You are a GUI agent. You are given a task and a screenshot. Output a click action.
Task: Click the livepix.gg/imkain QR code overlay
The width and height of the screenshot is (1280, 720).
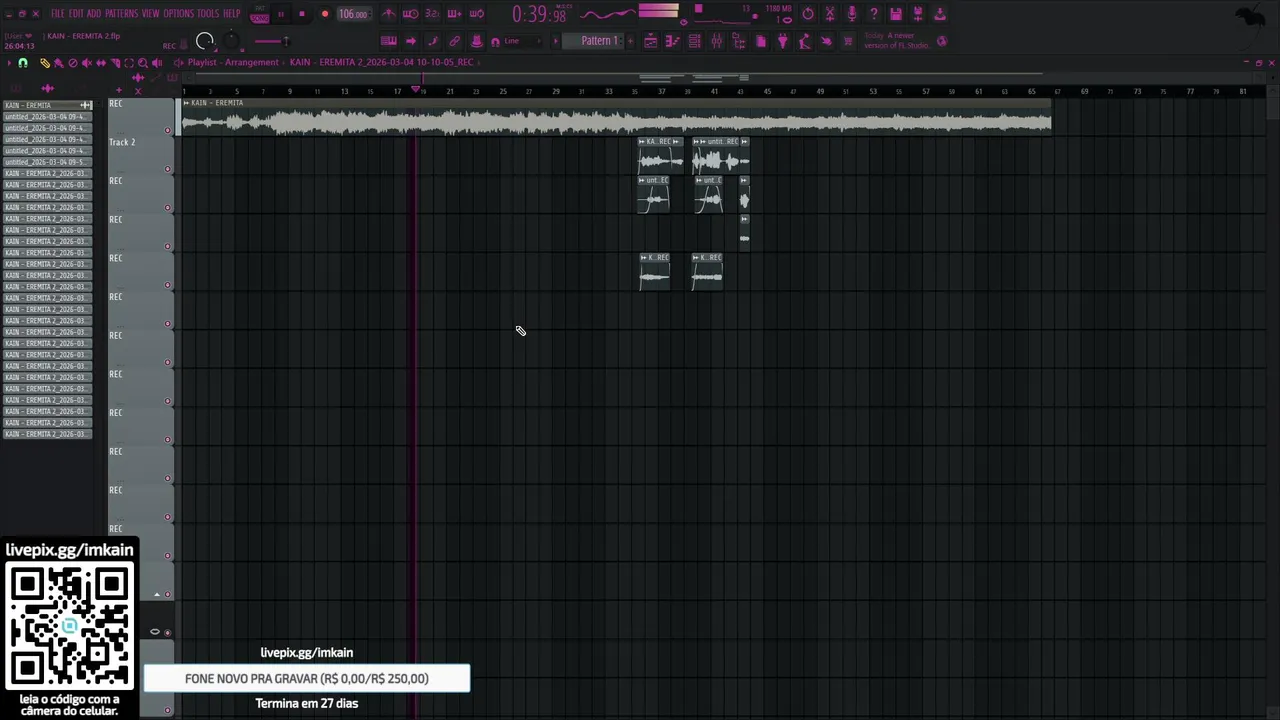pos(69,626)
